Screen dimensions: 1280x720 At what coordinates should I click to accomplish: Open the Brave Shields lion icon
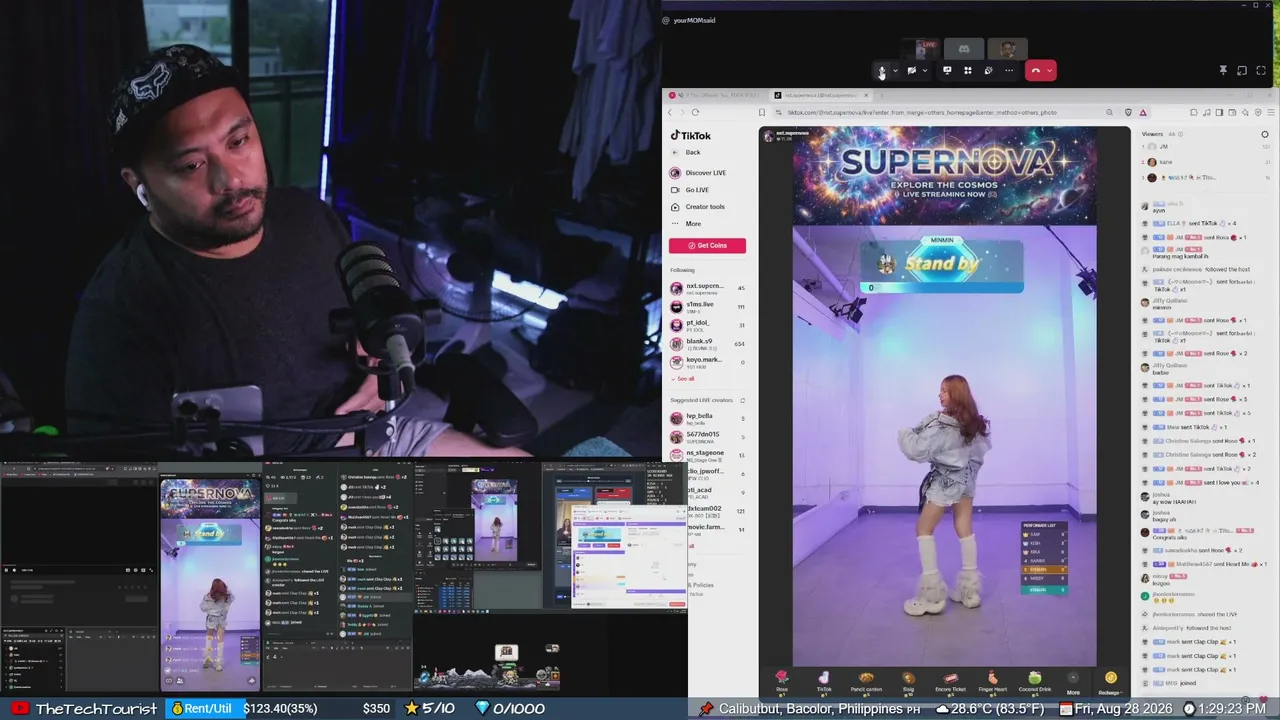tap(1128, 112)
